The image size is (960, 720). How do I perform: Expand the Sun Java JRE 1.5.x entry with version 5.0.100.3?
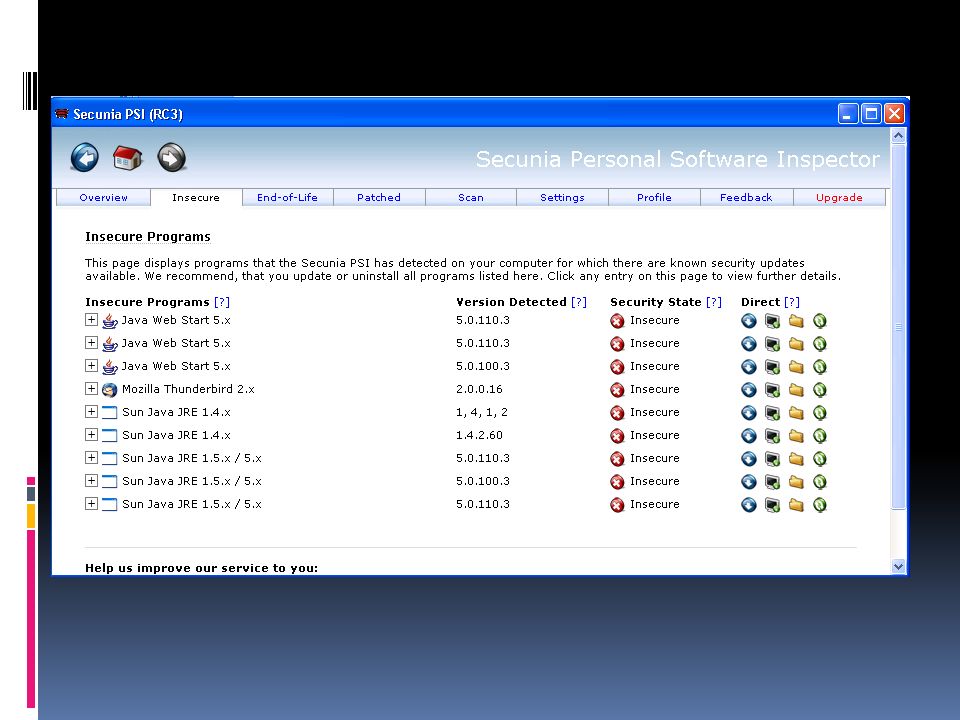(x=91, y=481)
